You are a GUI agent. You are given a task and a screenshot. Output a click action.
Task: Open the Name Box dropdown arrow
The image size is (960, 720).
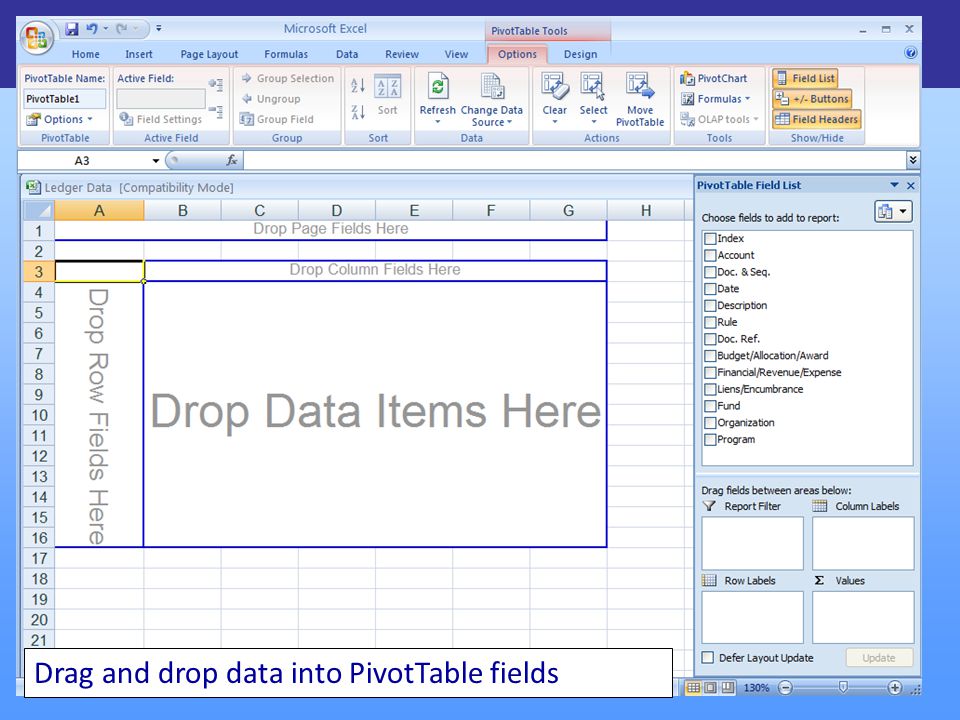pyautogui.click(x=156, y=160)
